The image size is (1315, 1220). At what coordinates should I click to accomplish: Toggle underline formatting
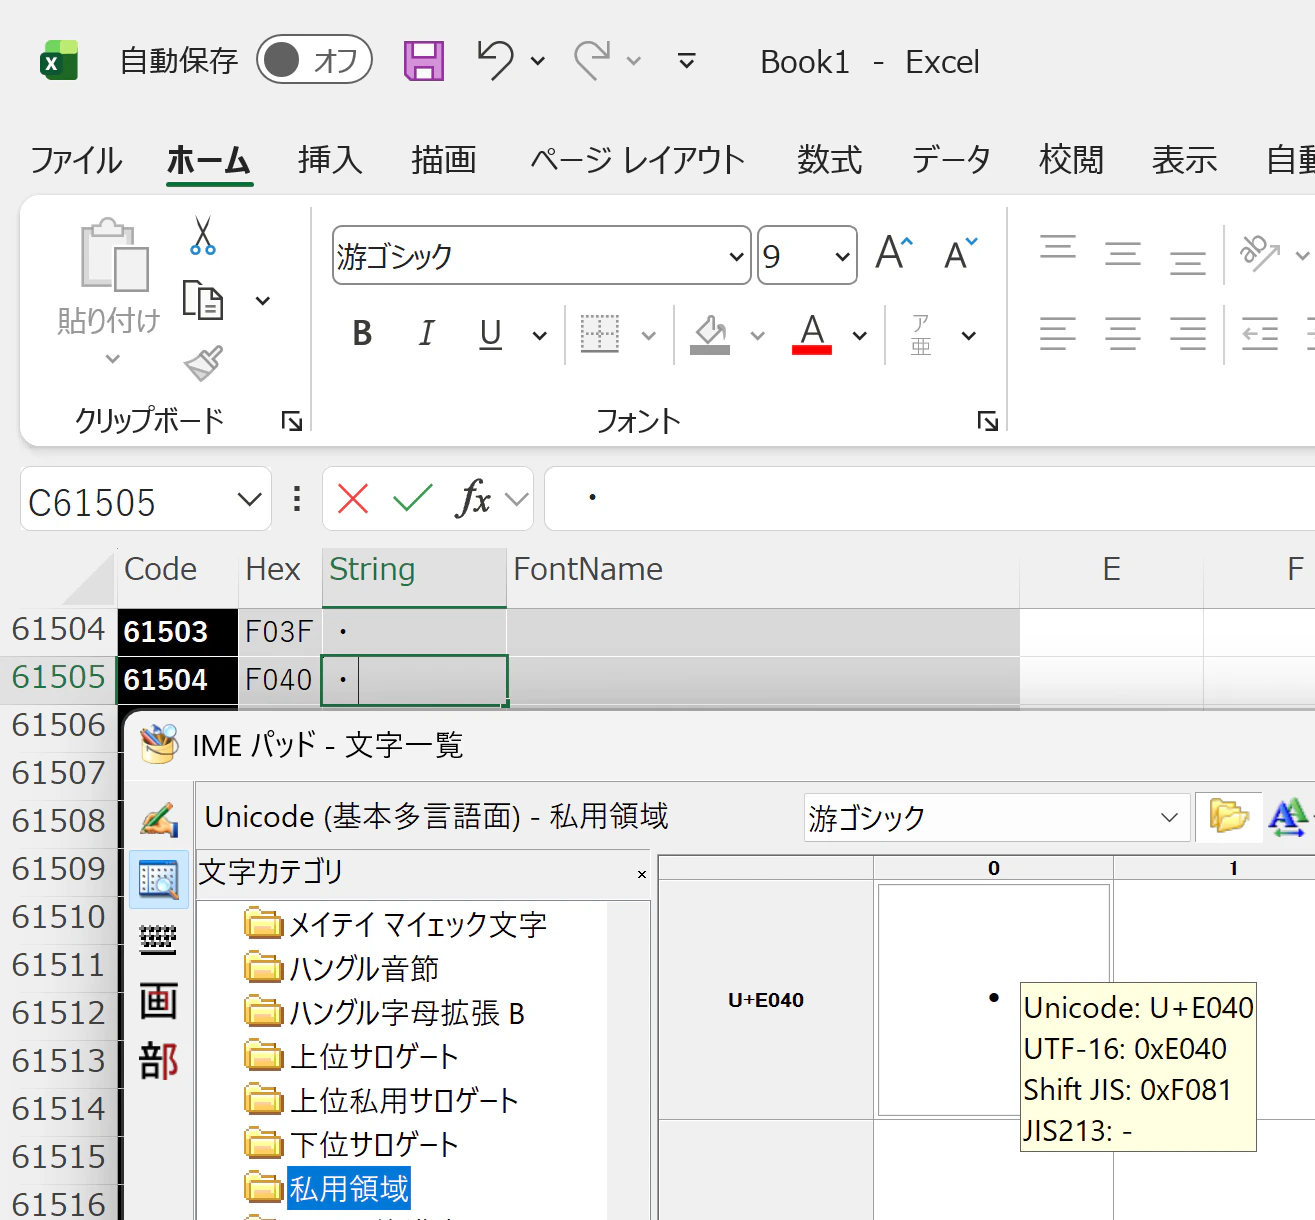click(x=490, y=334)
